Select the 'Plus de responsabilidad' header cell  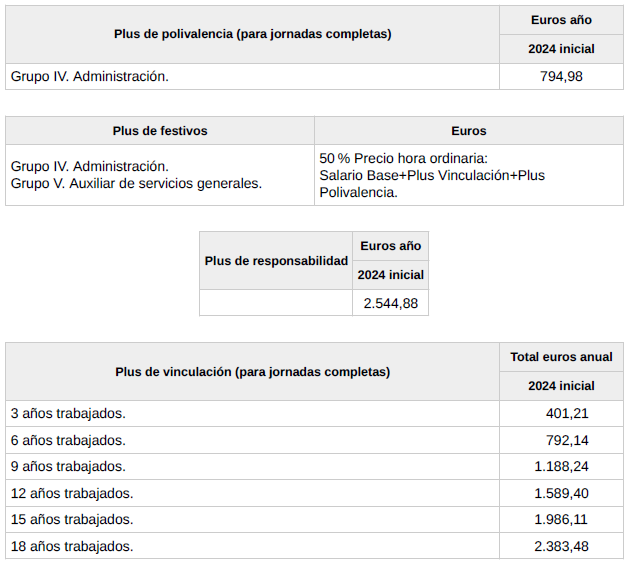click(x=276, y=261)
